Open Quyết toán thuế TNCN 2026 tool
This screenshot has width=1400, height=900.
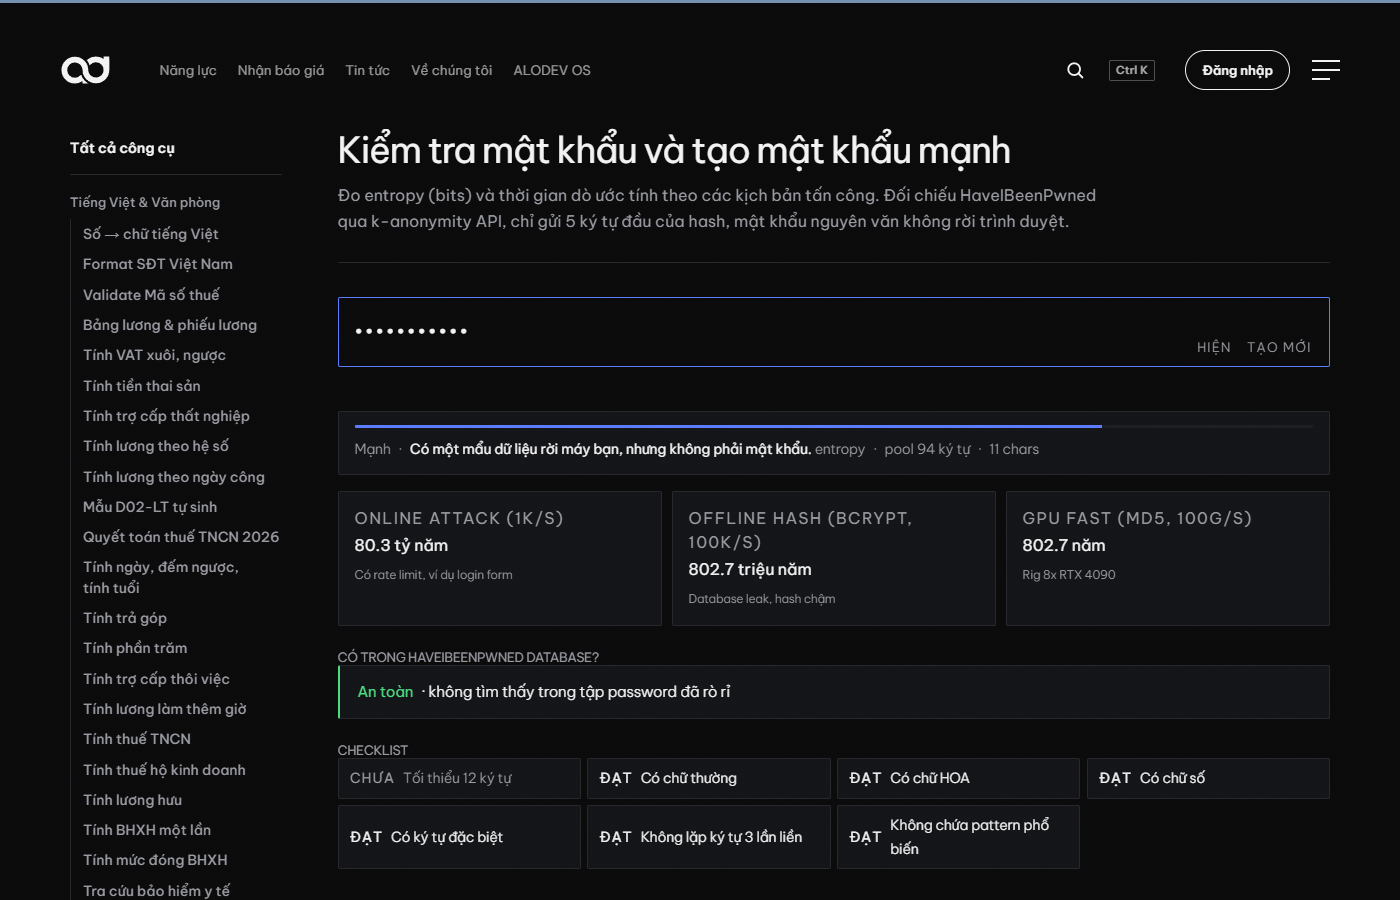pyautogui.click(x=181, y=537)
